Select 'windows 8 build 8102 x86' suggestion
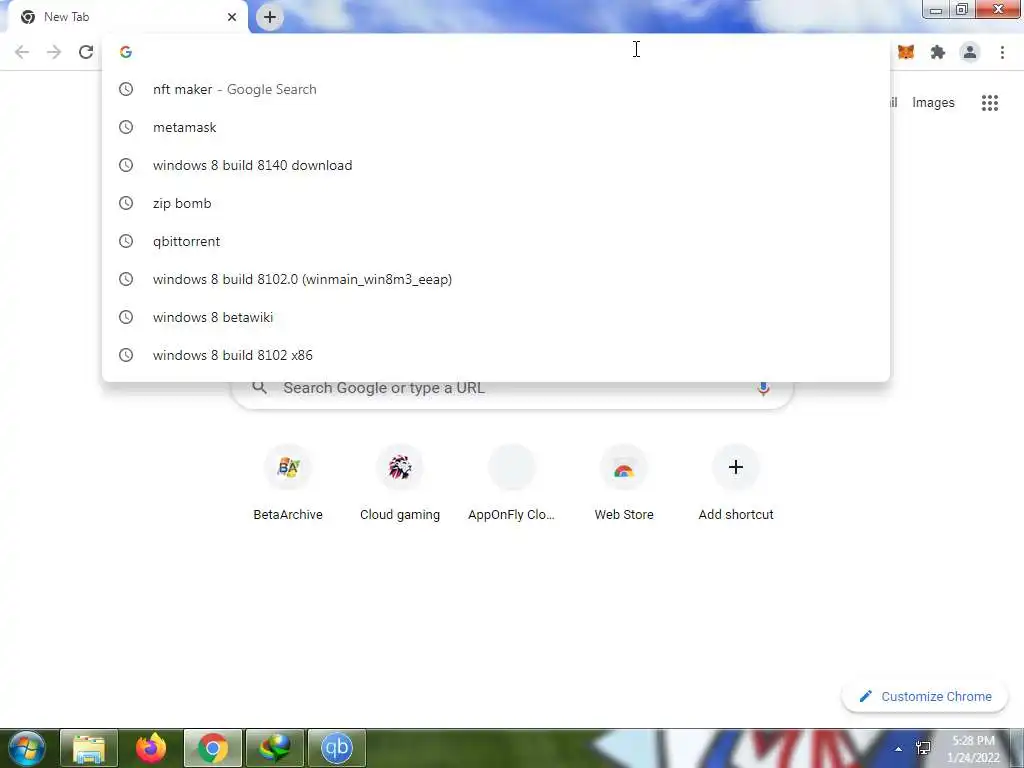 [x=496, y=355]
